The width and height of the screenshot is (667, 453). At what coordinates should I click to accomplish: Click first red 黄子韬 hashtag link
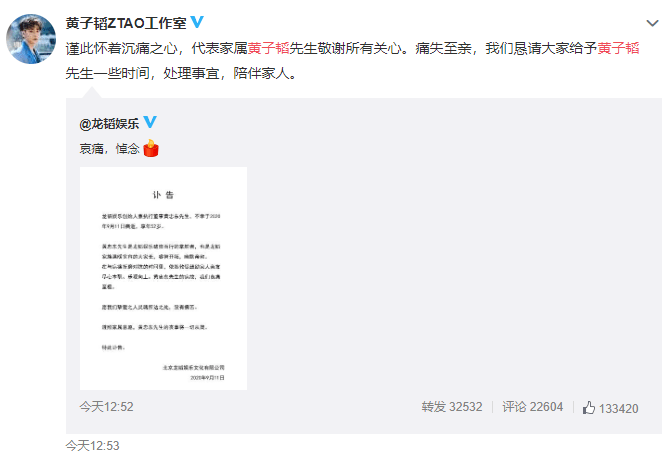click(x=268, y=48)
